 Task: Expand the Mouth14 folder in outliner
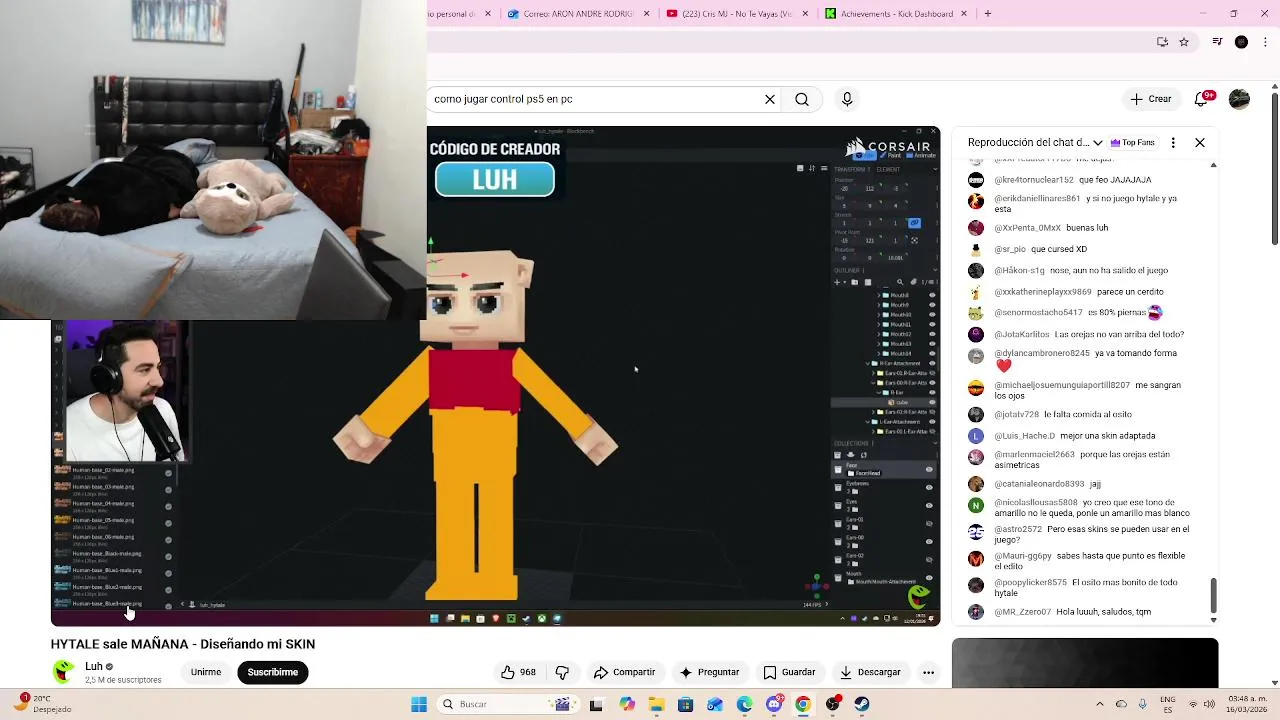[x=879, y=353]
